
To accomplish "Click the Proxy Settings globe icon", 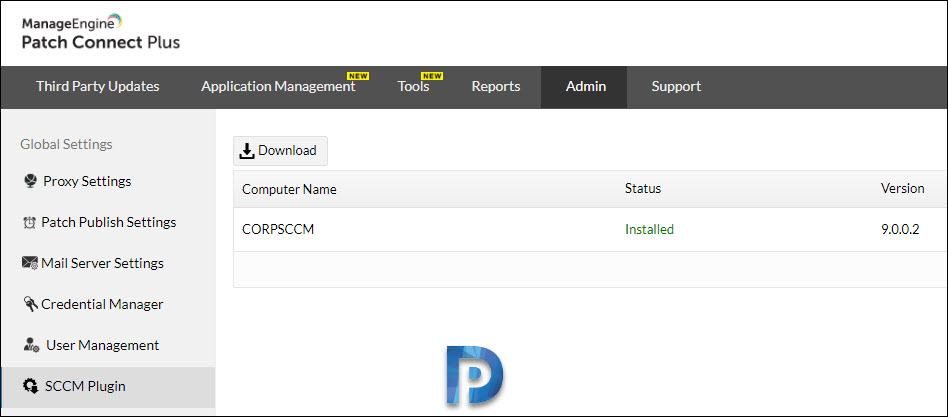I will (30, 181).
